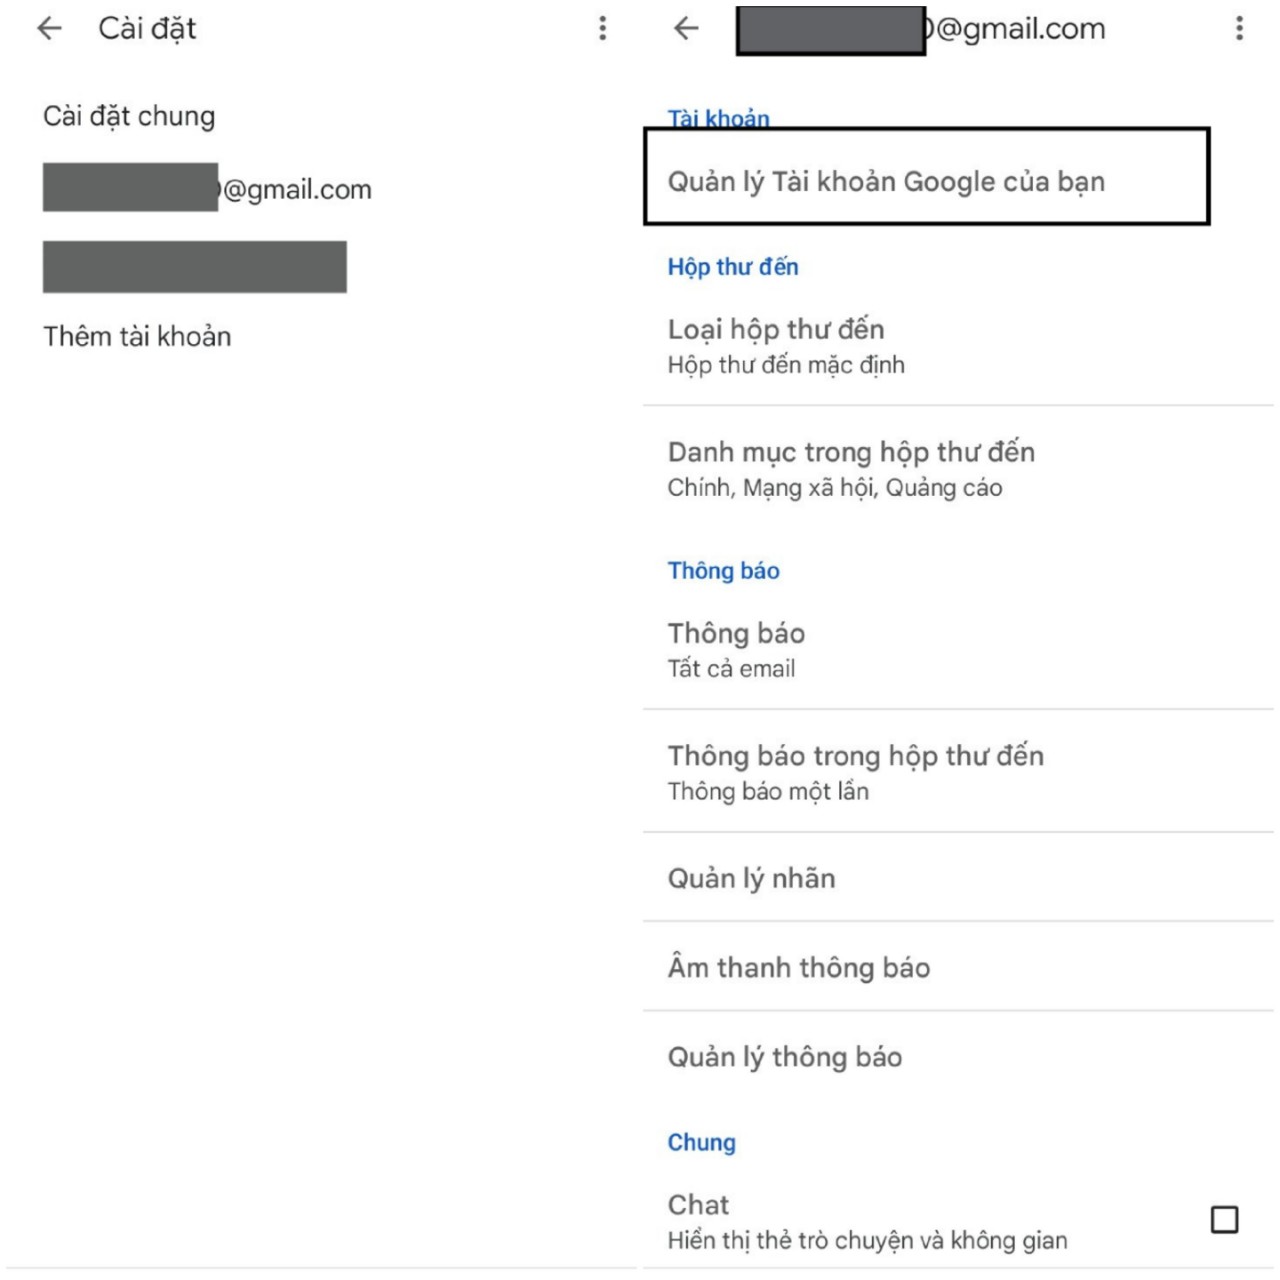Tap the blue Tài khoản section header
This screenshot has height=1280, width=1280.
click(x=718, y=118)
